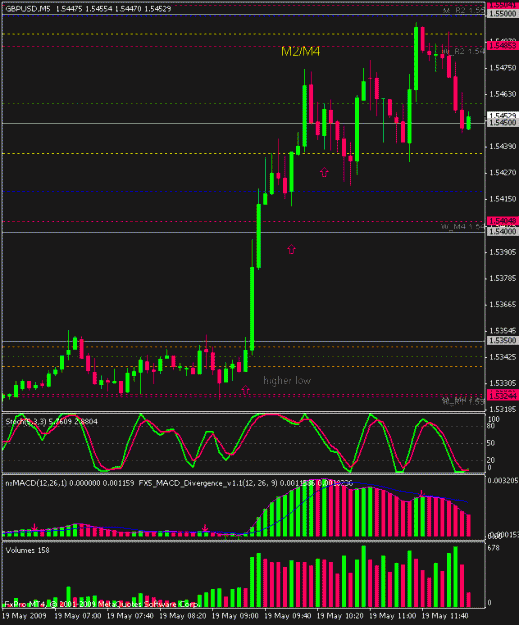Click the 19 May 10:20 time label

point(340,616)
